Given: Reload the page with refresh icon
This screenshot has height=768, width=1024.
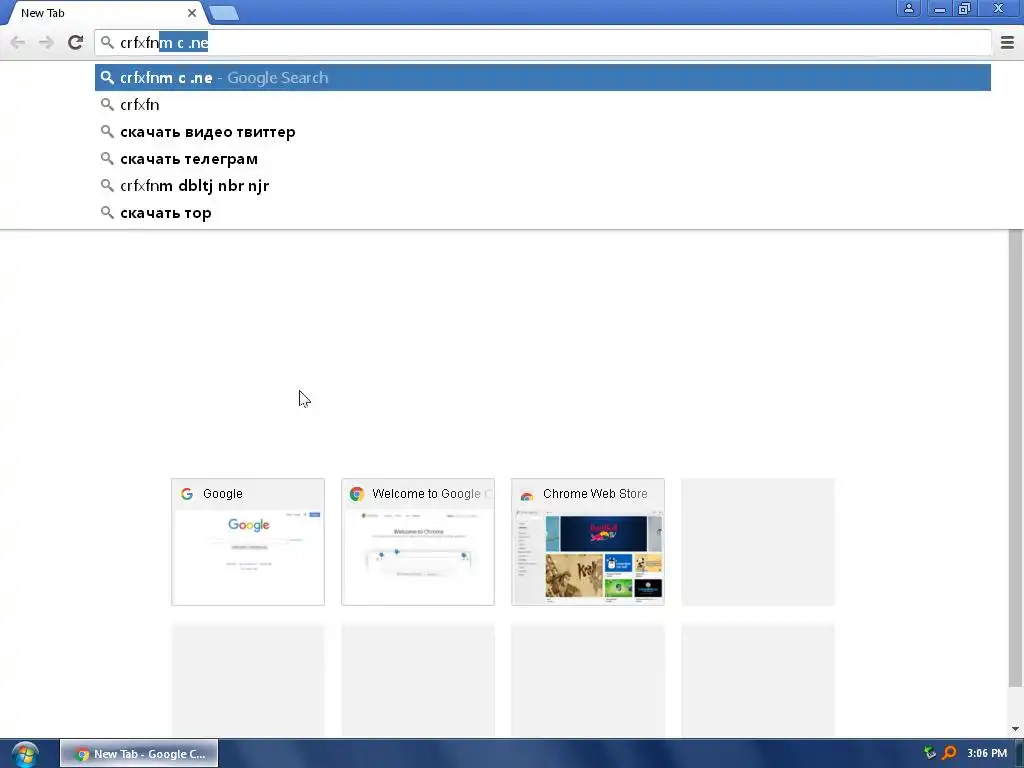Looking at the screenshot, I should point(75,42).
